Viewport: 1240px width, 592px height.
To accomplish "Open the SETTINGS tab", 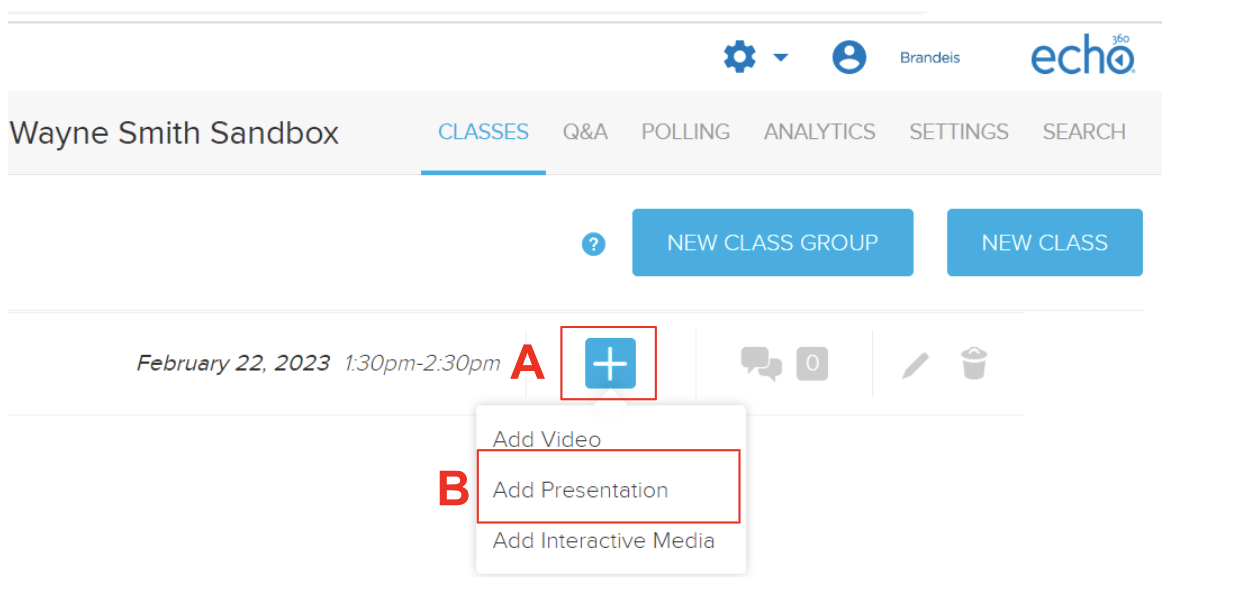I will pos(959,132).
